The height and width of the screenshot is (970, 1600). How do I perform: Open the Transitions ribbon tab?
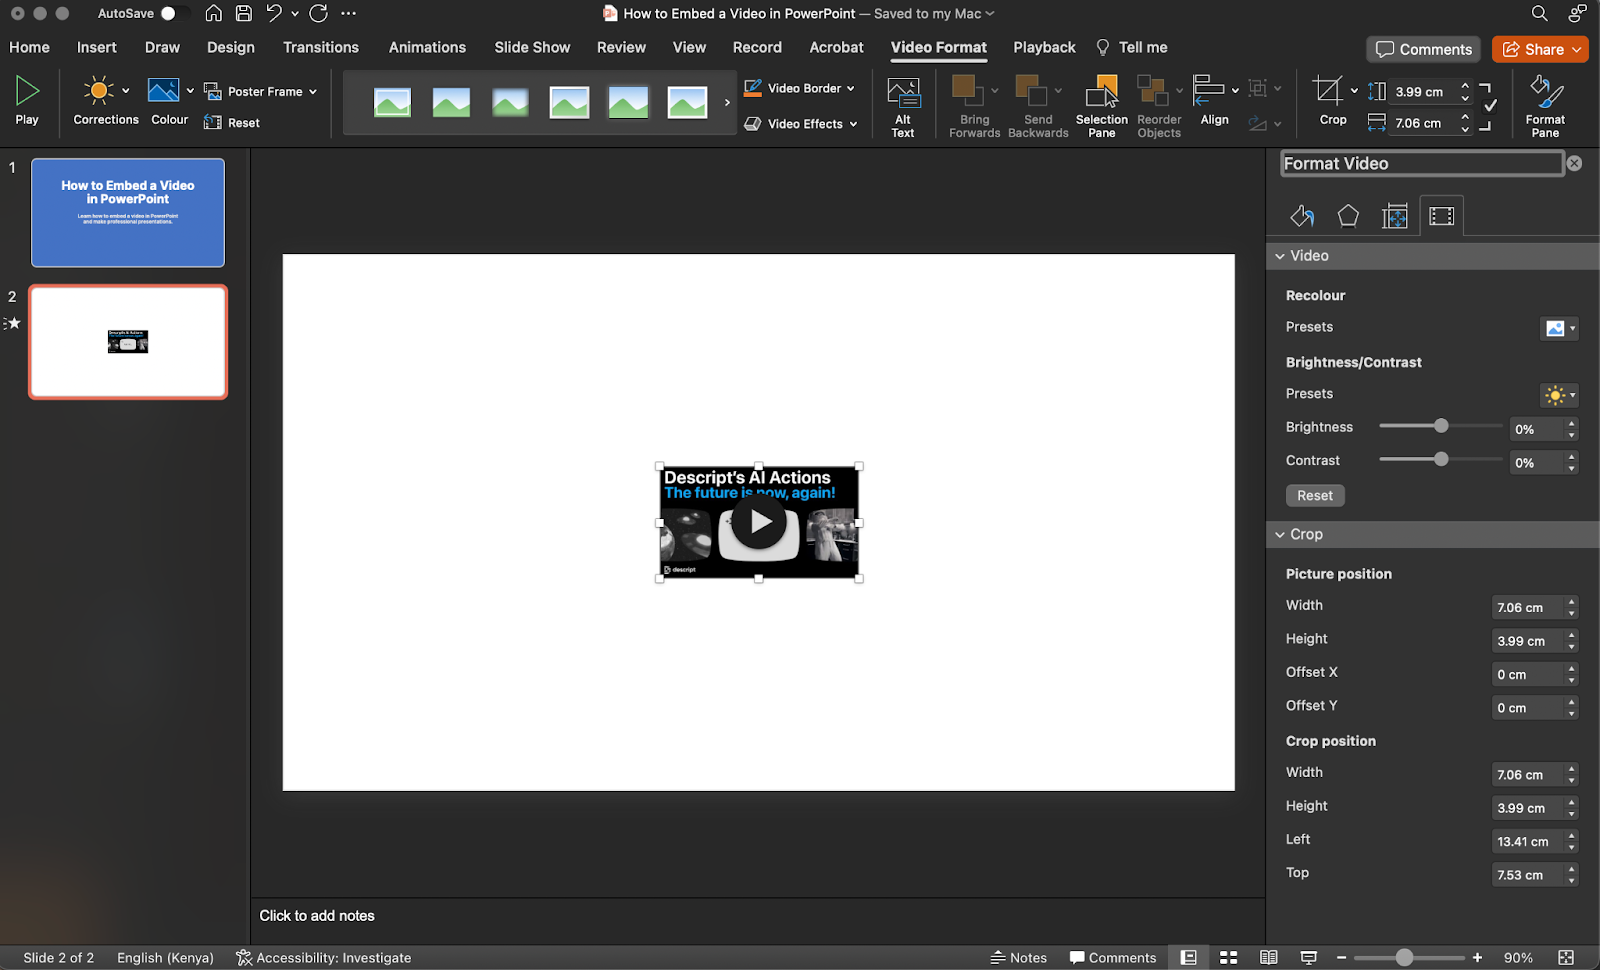pyautogui.click(x=320, y=47)
